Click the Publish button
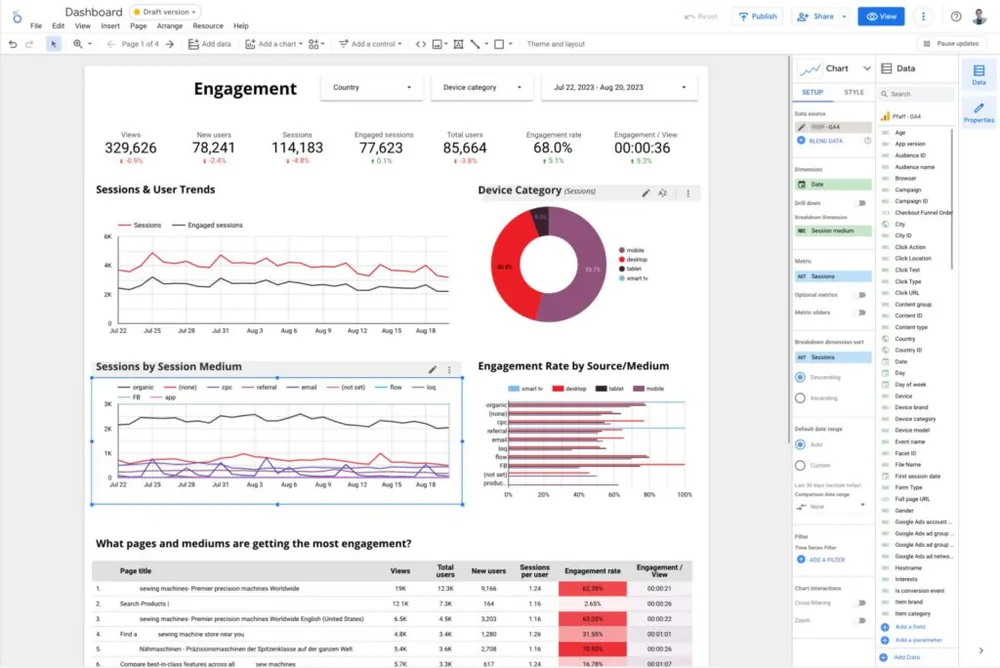1000x668 pixels. [758, 17]
